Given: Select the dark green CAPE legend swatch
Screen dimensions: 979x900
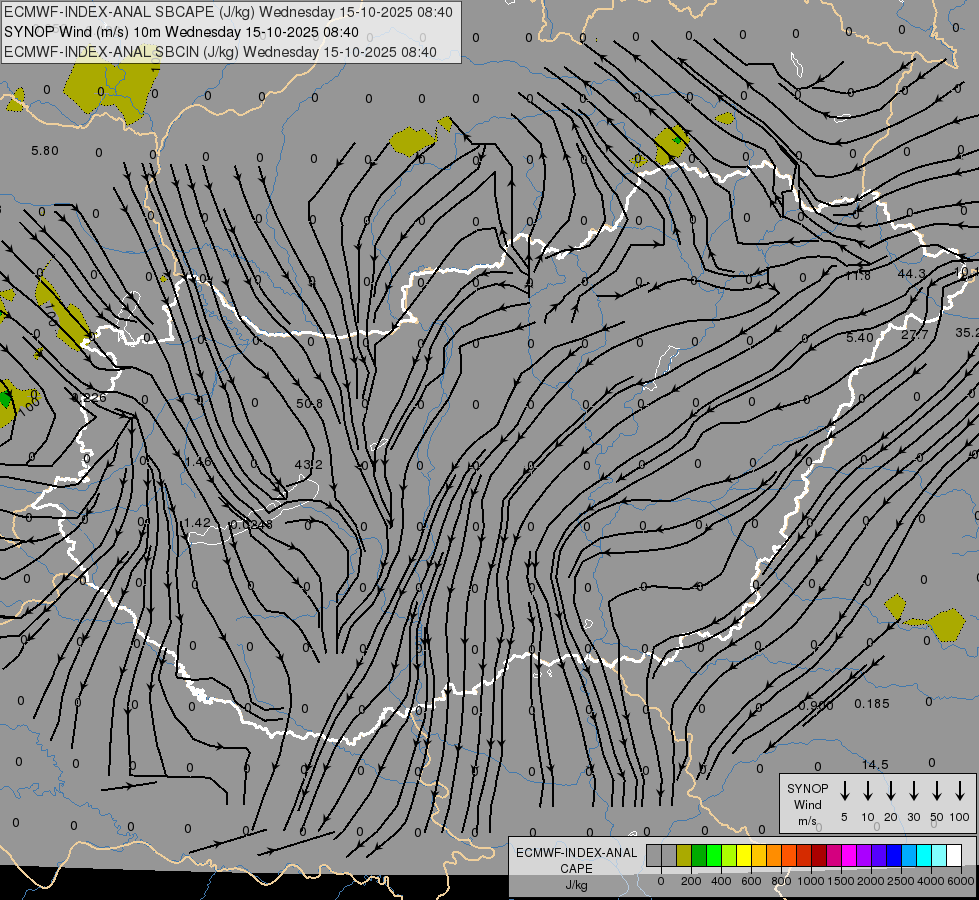Looking at the screenshot, I should point(699,855).
